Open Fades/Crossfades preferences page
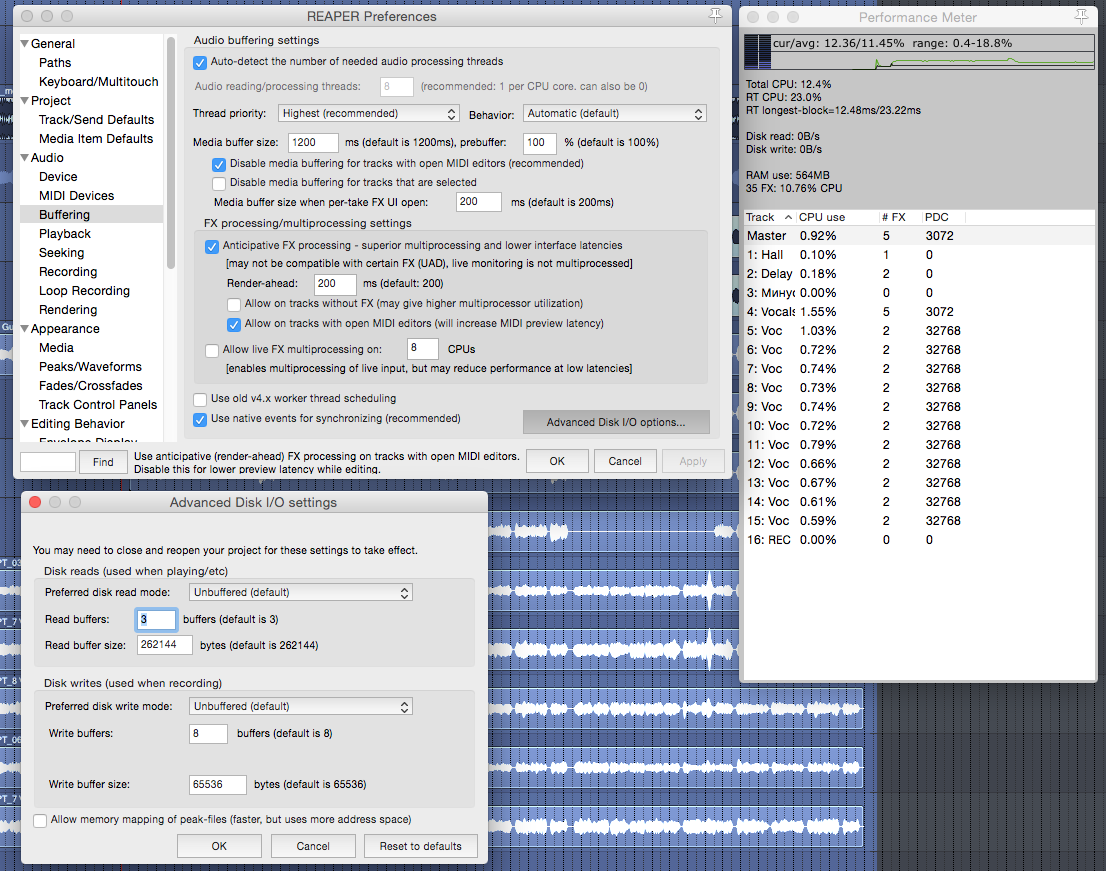Image resolution: width=1106 pixels, height=871 pixels. click(x=90, y=386)
